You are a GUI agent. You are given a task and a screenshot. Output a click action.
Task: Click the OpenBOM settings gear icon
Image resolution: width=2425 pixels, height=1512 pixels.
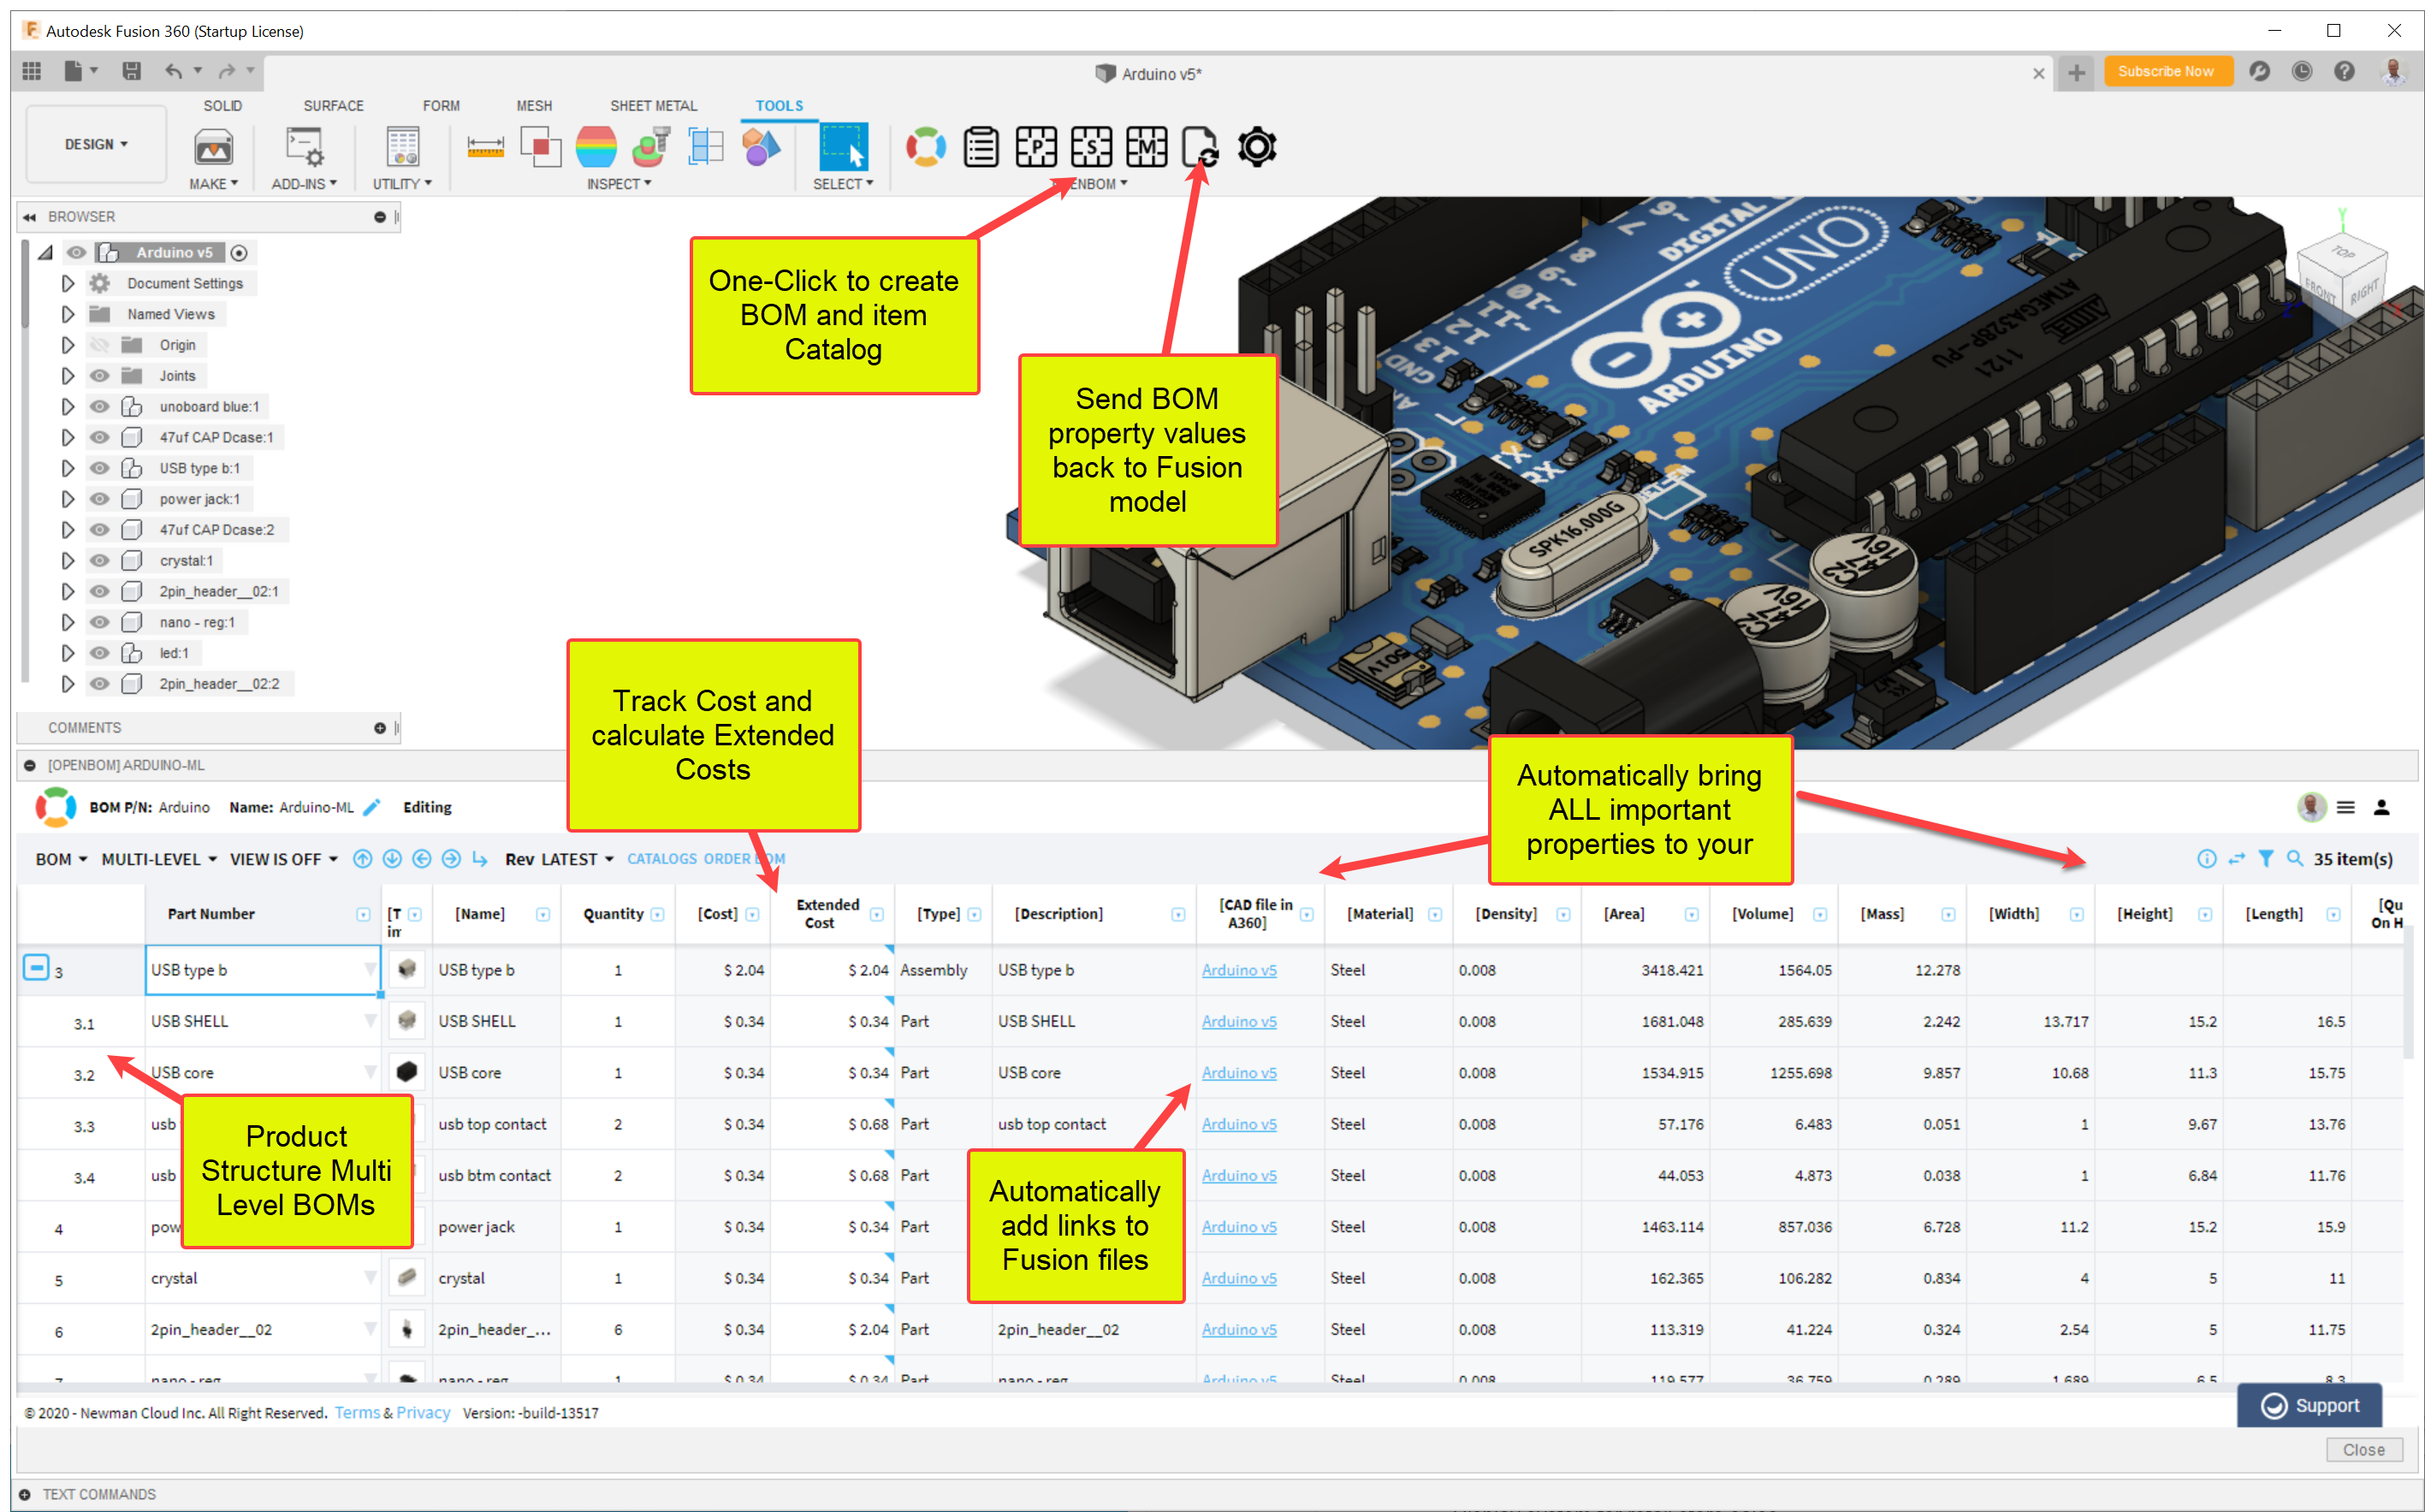click(x=1256, y=147)
